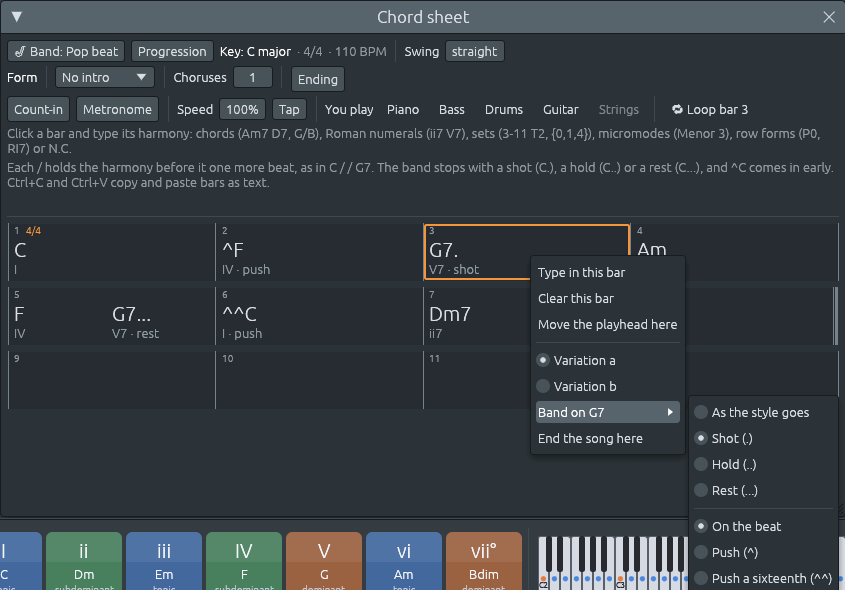The image size is (845, 590).
Task: Click the I C tonic chord pad
Action: tap(20, 561)
